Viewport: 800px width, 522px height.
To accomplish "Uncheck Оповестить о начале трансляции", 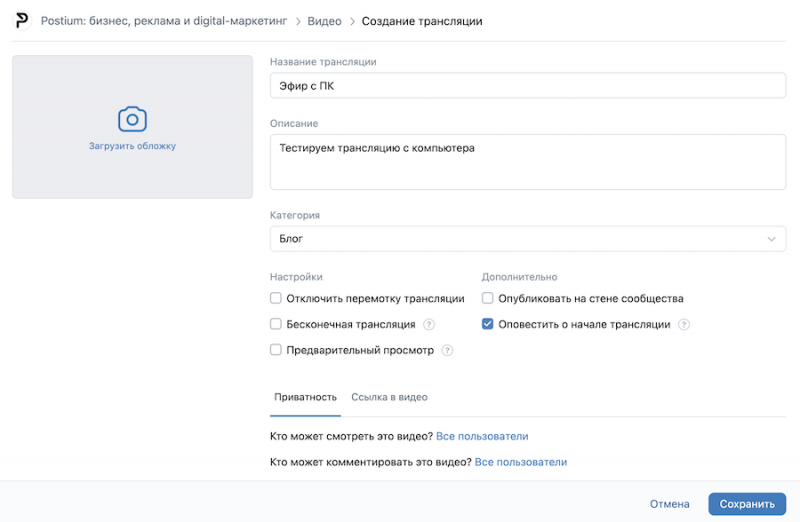I will [488, 325].
